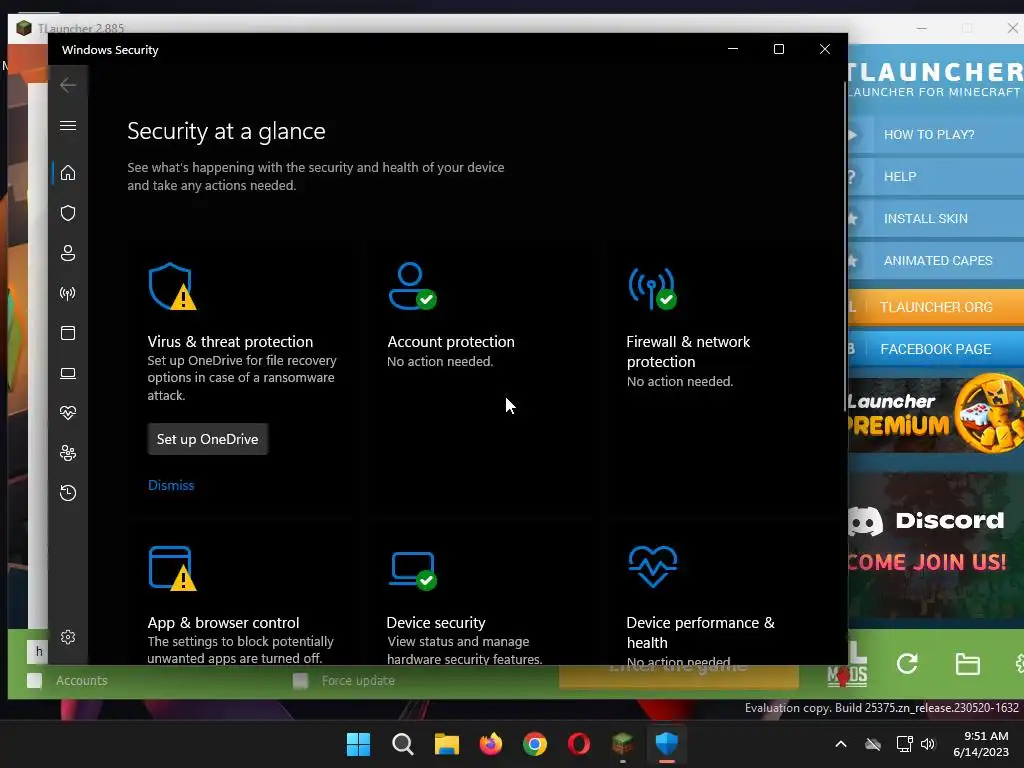Click the Windows Security taskbar icon
The height and width of the screenshot is (768, 1024).
[x=667, y=744]
